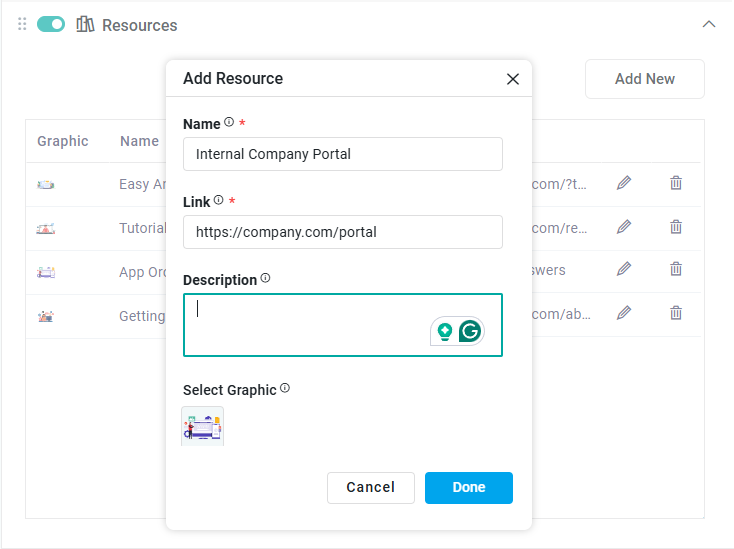Toggle the Resources section switch

pos(51,24)
